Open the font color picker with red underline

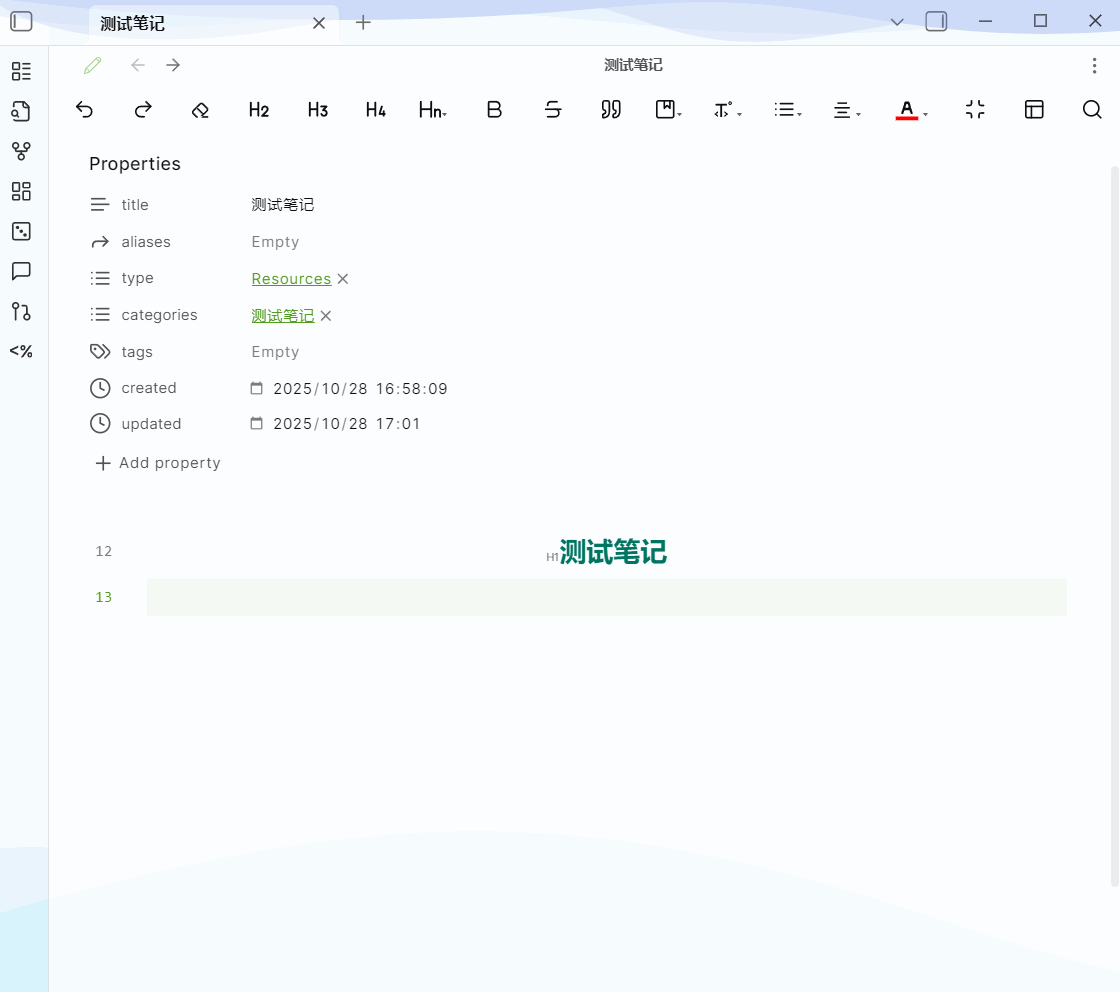pos(911,110)
